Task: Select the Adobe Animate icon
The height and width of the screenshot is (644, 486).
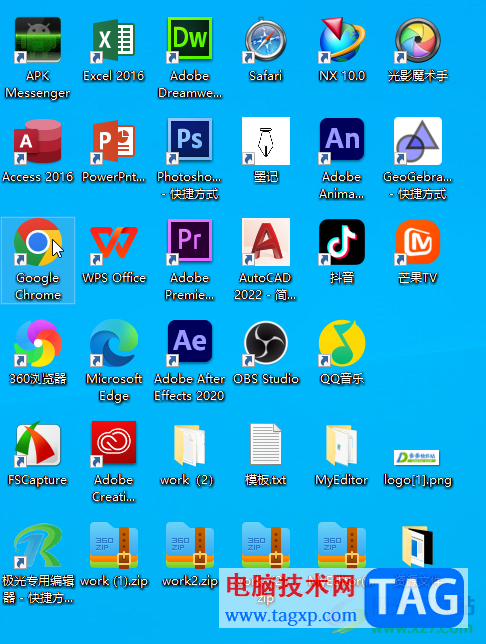Action: coord(342,141)
